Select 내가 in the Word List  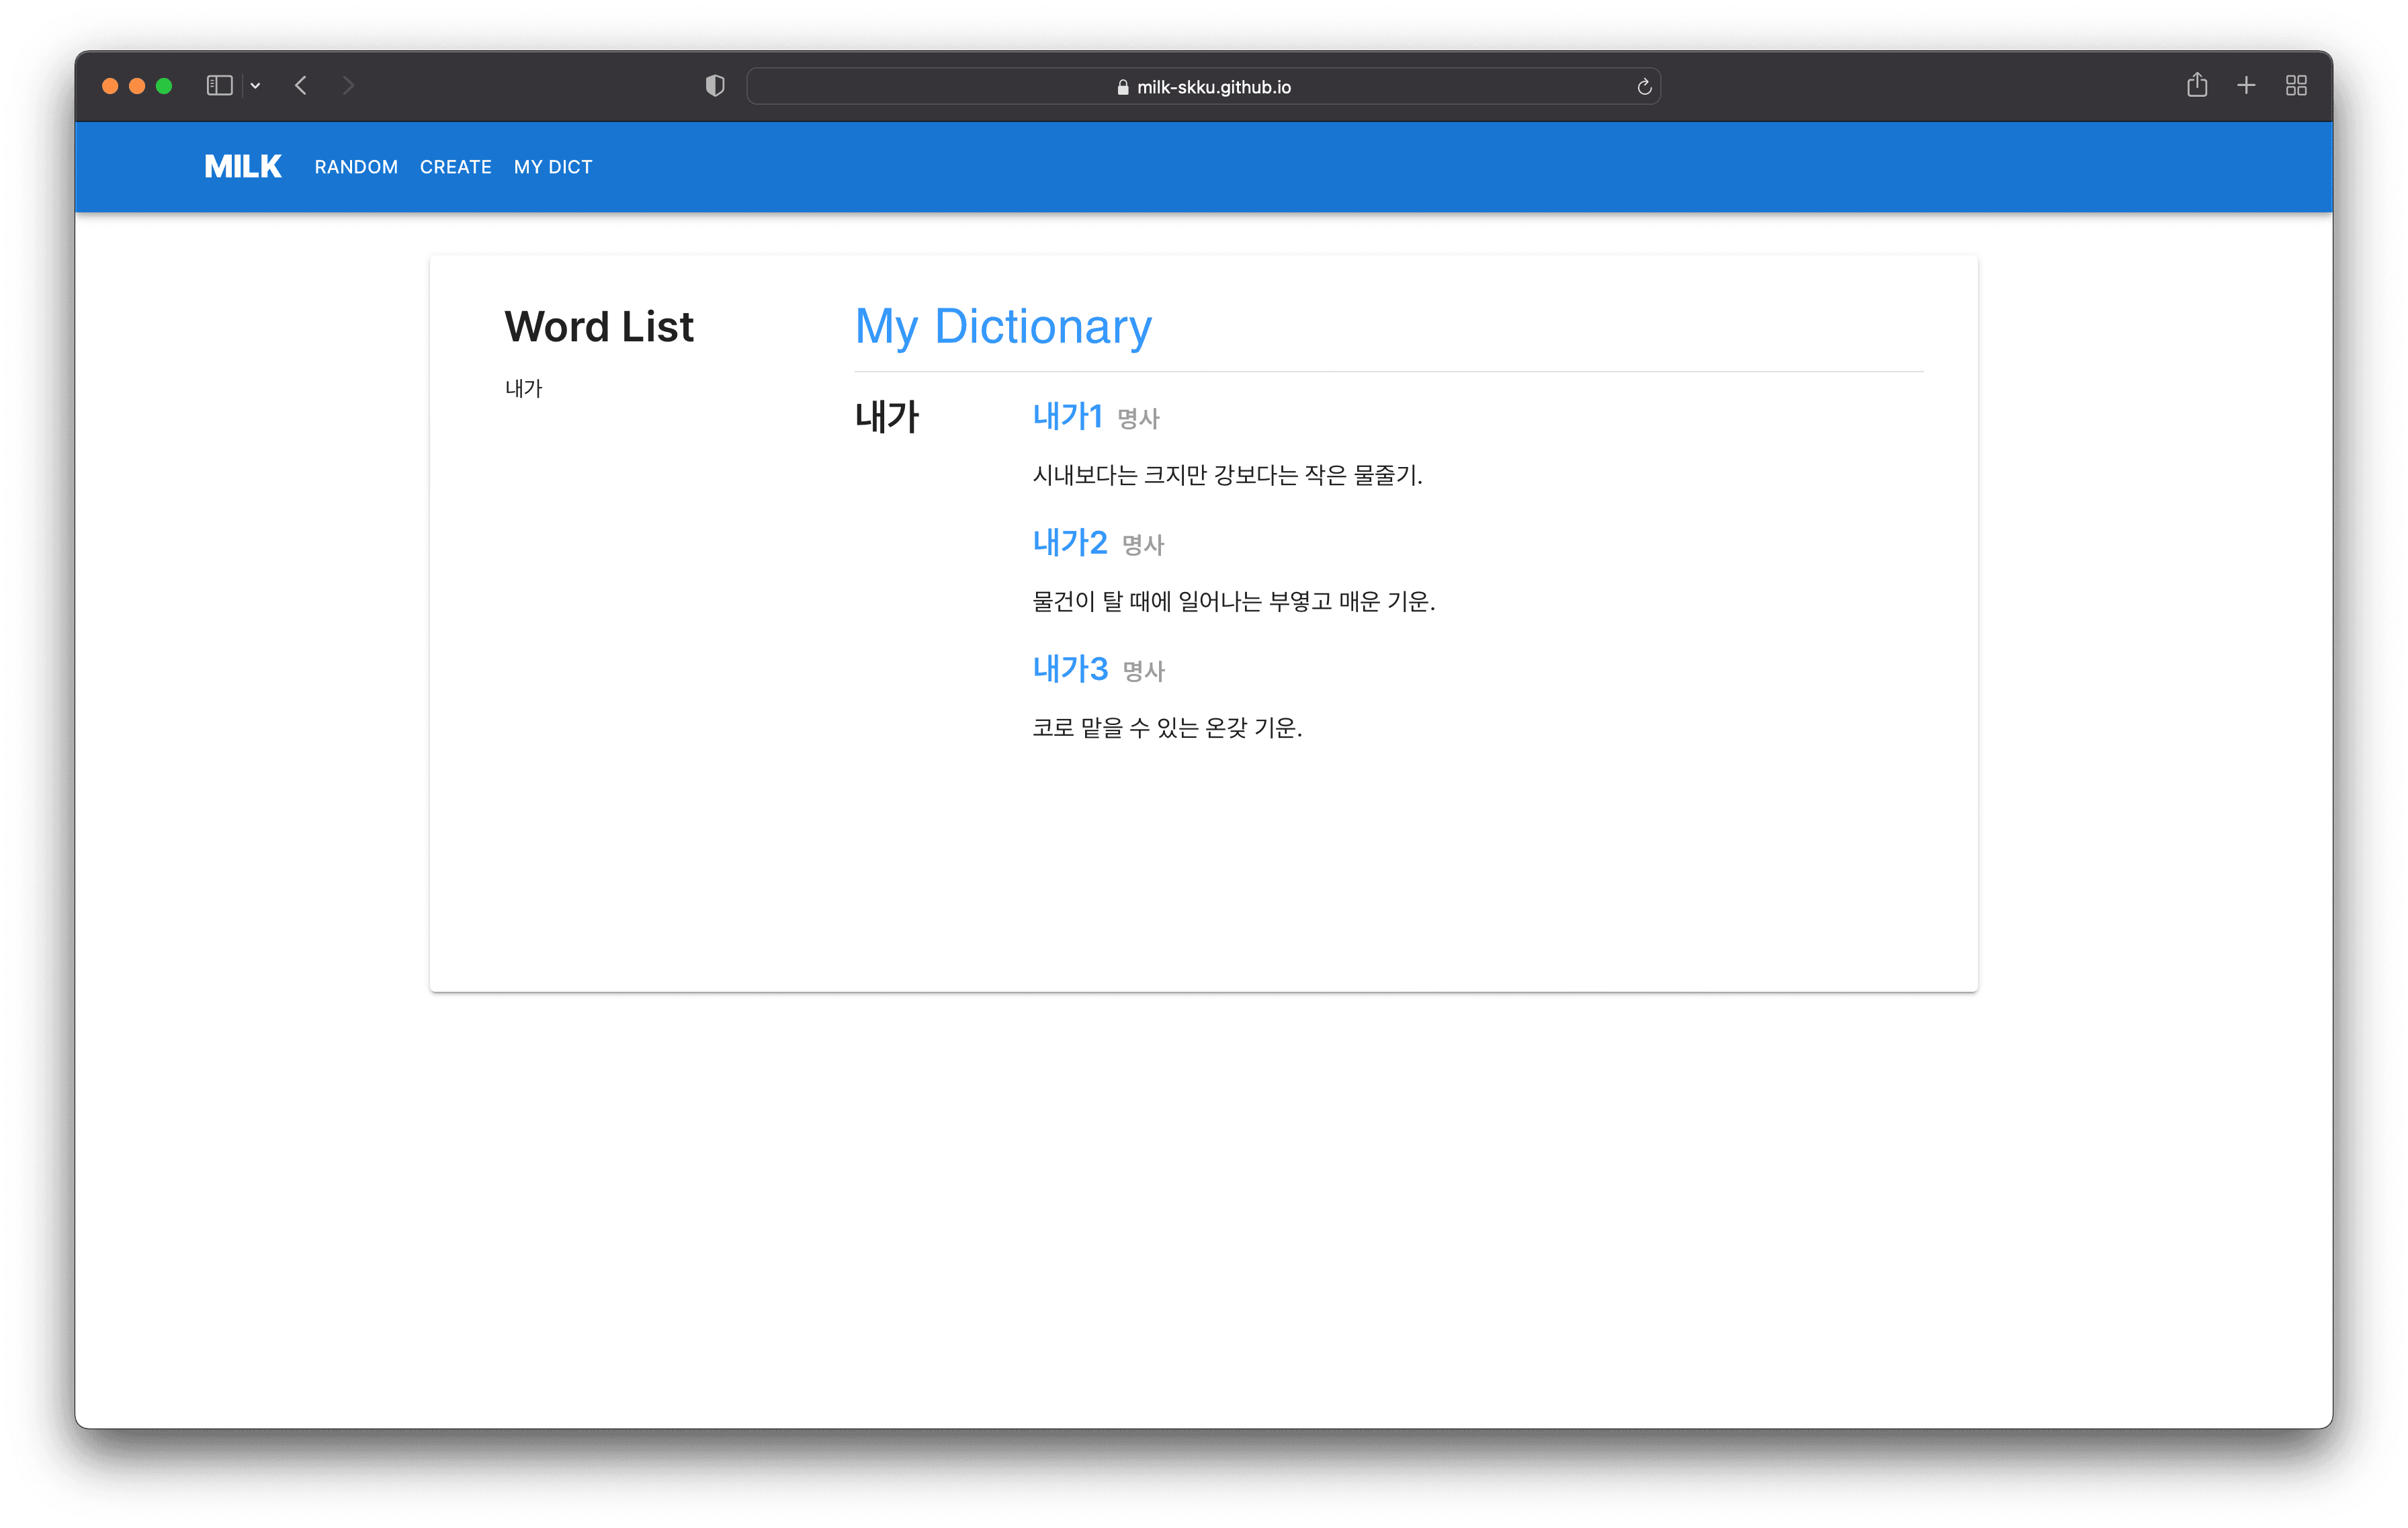(x=523, y=389)
